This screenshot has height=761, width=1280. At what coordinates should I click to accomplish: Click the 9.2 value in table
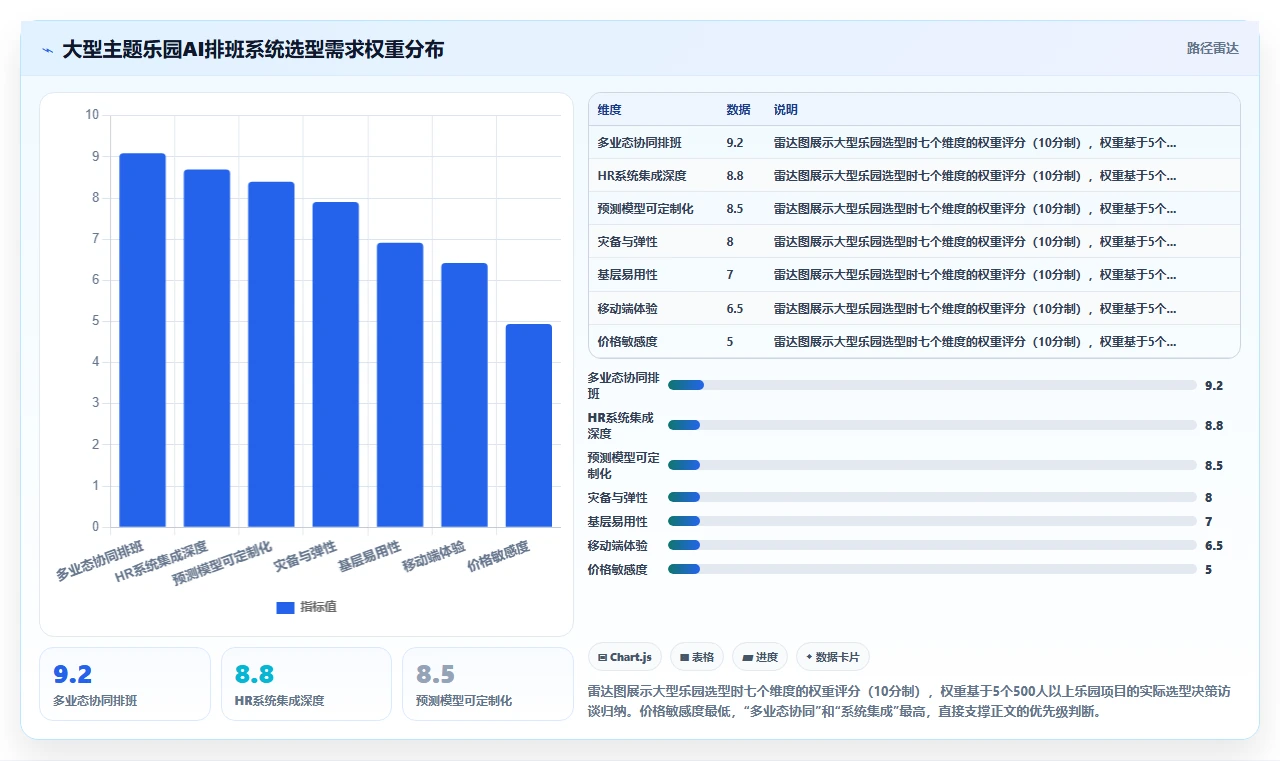tap(735, 143)
